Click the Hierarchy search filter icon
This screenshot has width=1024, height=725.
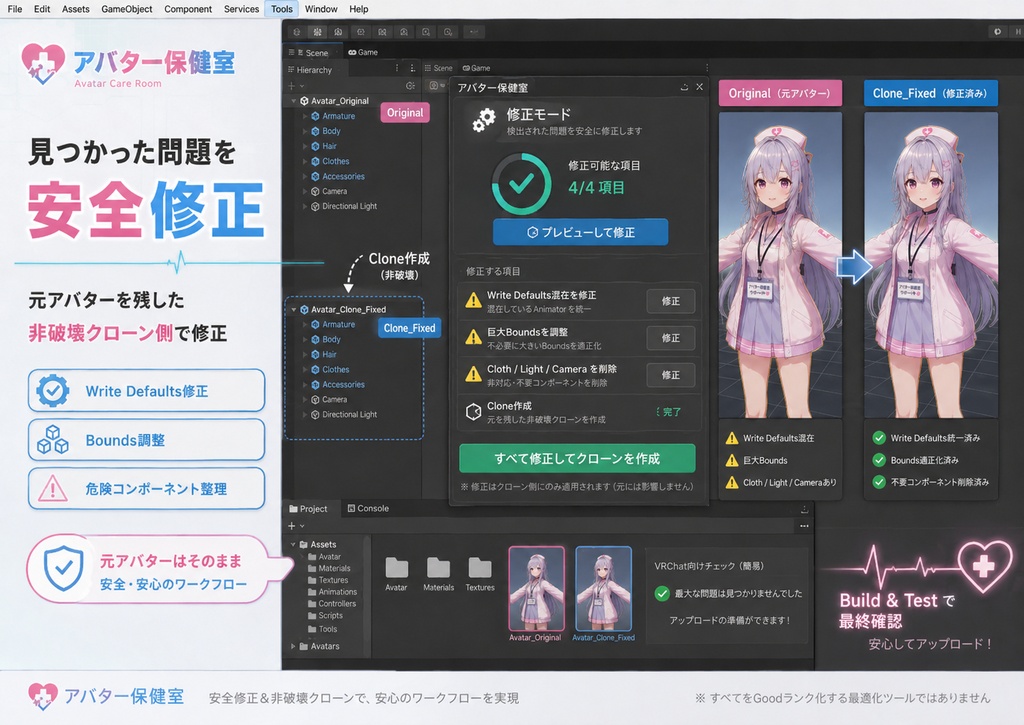coord(410,86)
